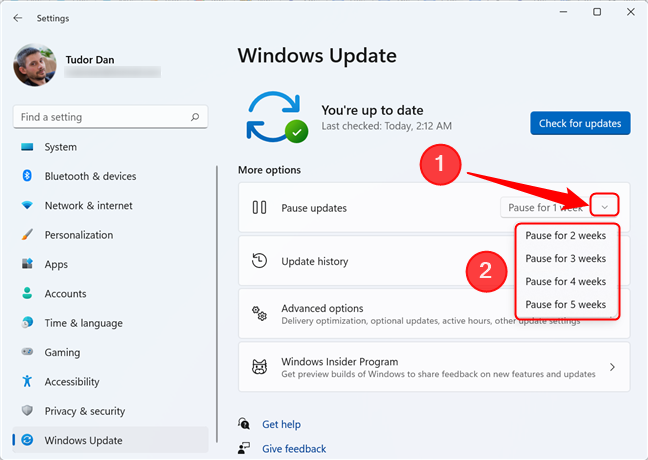
Task: Click the Gaming controller icon
Action: click(x=27, y=352)
